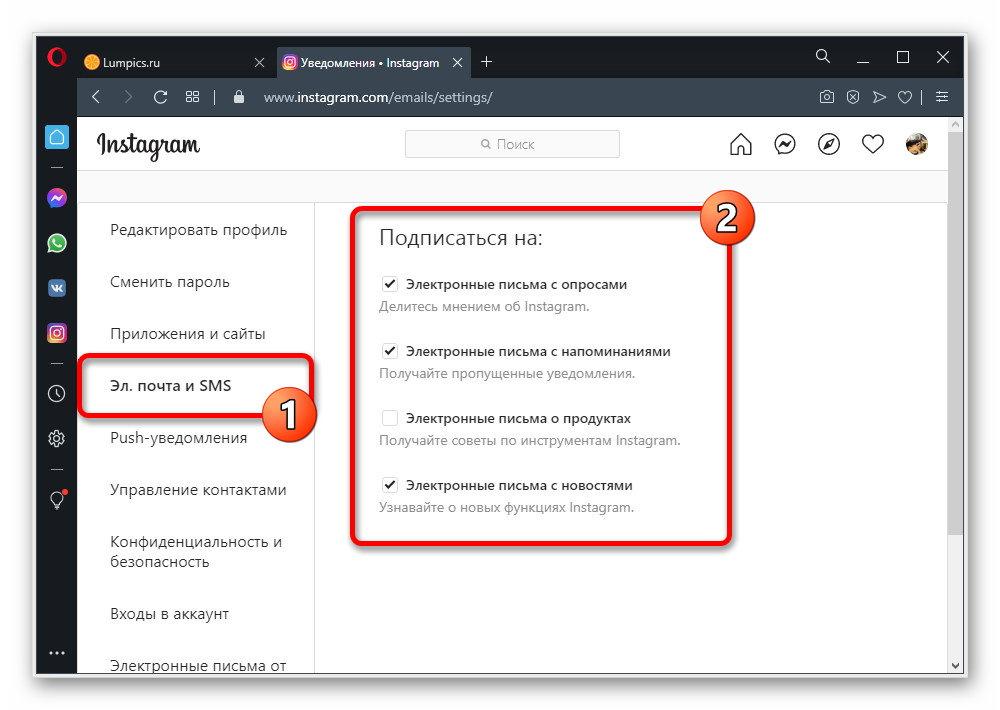The width and height of the screenshot is (1000, 710).
Task: Click the Подписаться на: heading
Action: [460, 238]
